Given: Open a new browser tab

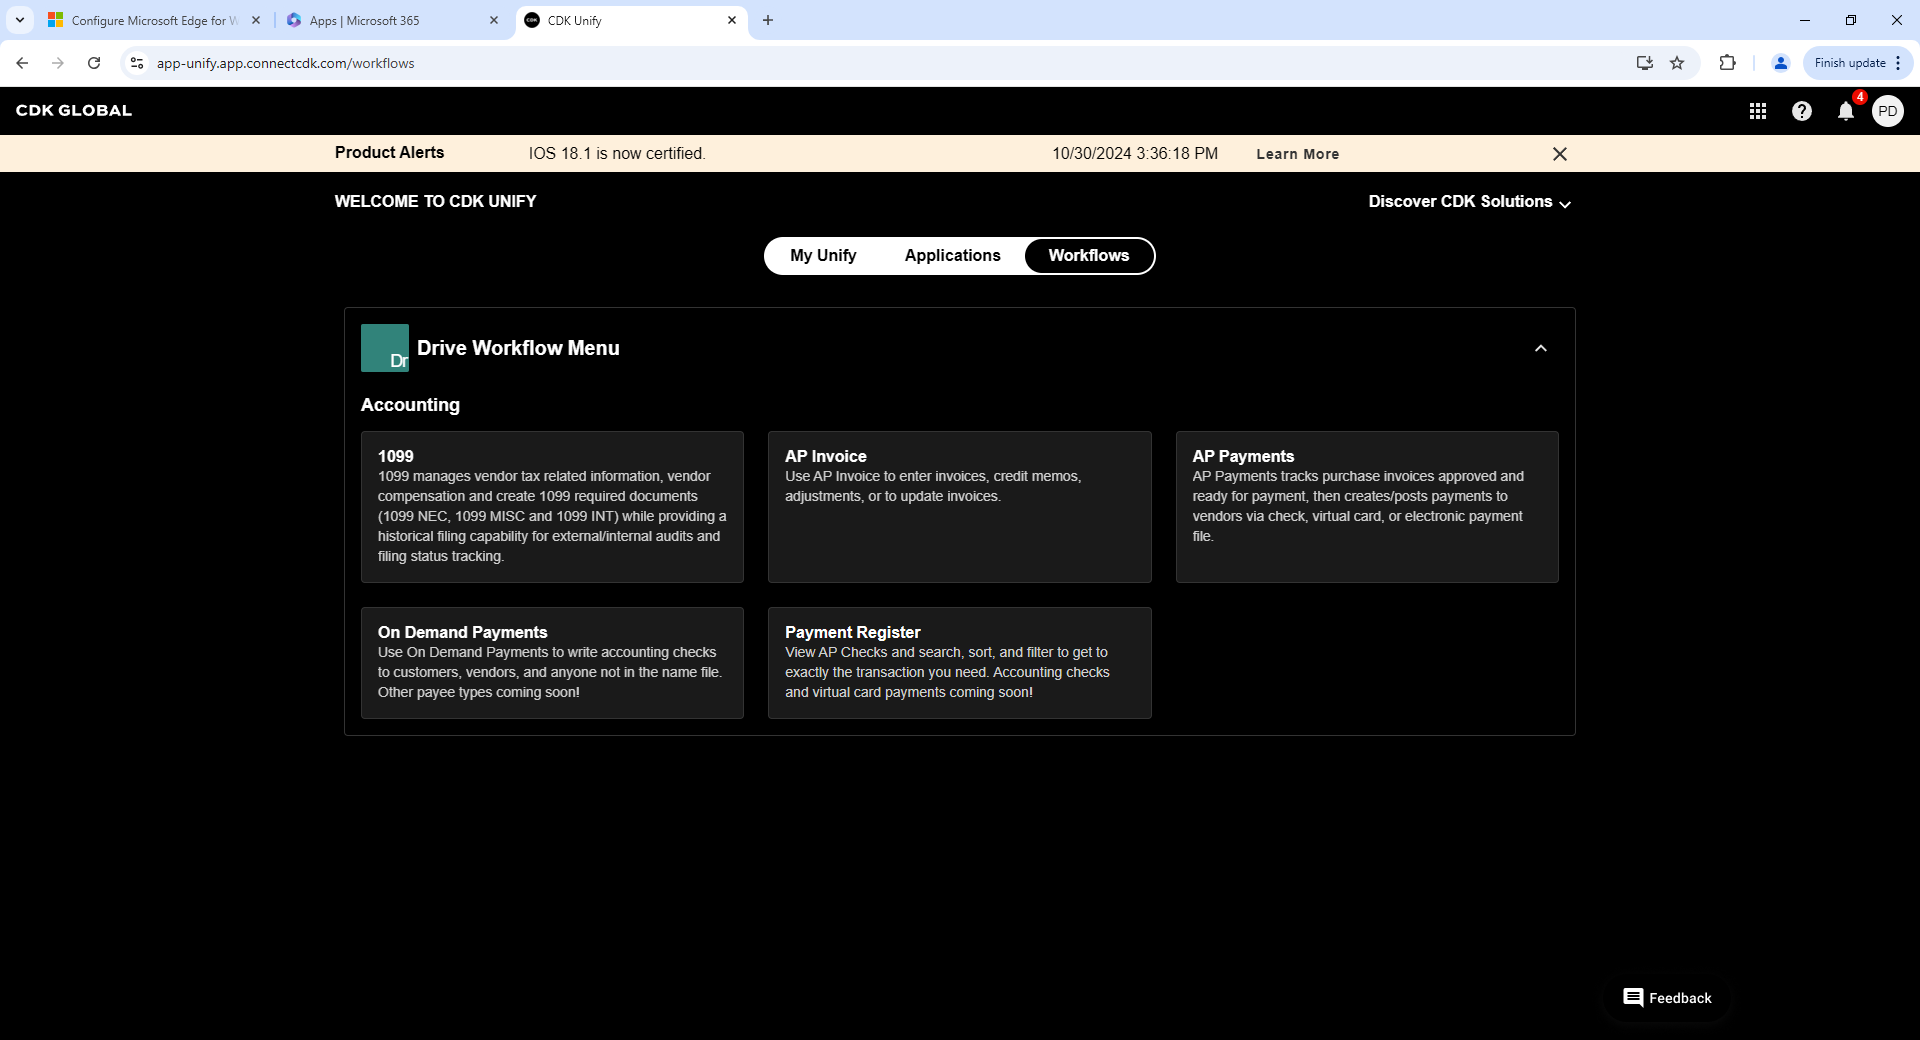Looking at the screenshot, I should coord(768,20).
